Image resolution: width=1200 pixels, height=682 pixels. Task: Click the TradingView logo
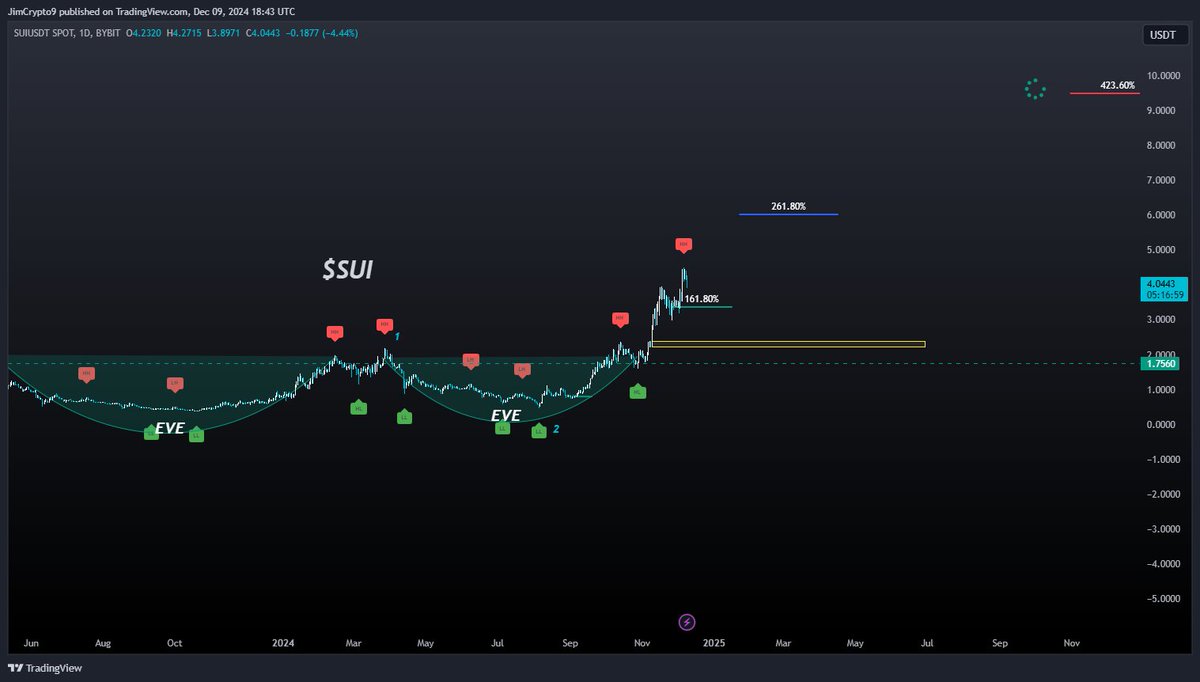[x=46, y=668]
